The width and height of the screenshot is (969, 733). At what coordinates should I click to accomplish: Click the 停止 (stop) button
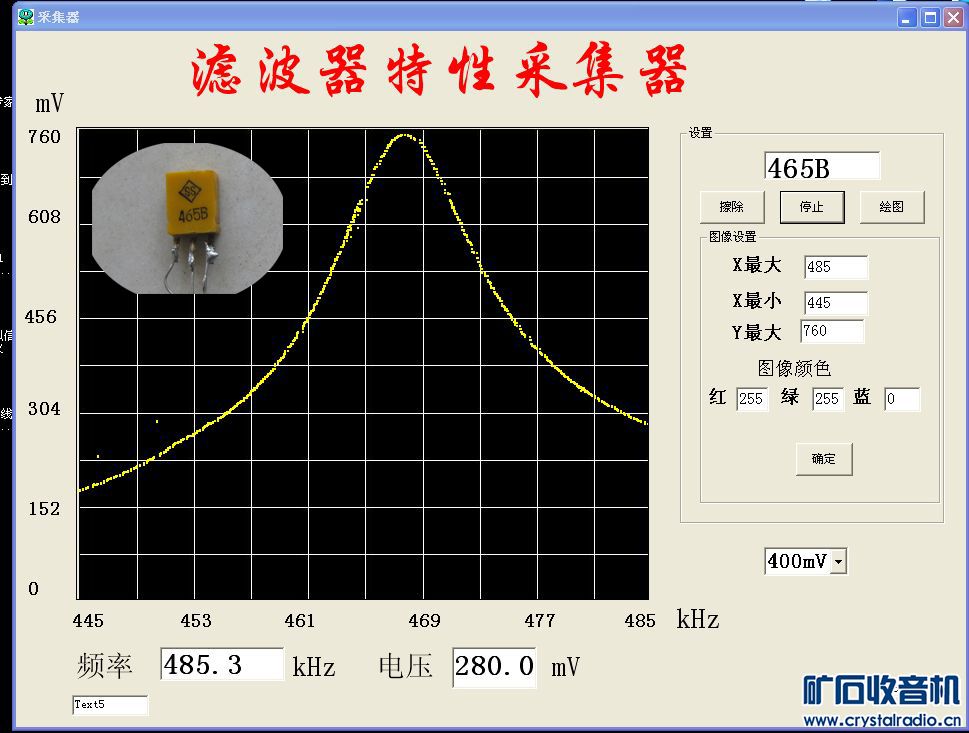[x=811, y=207]
